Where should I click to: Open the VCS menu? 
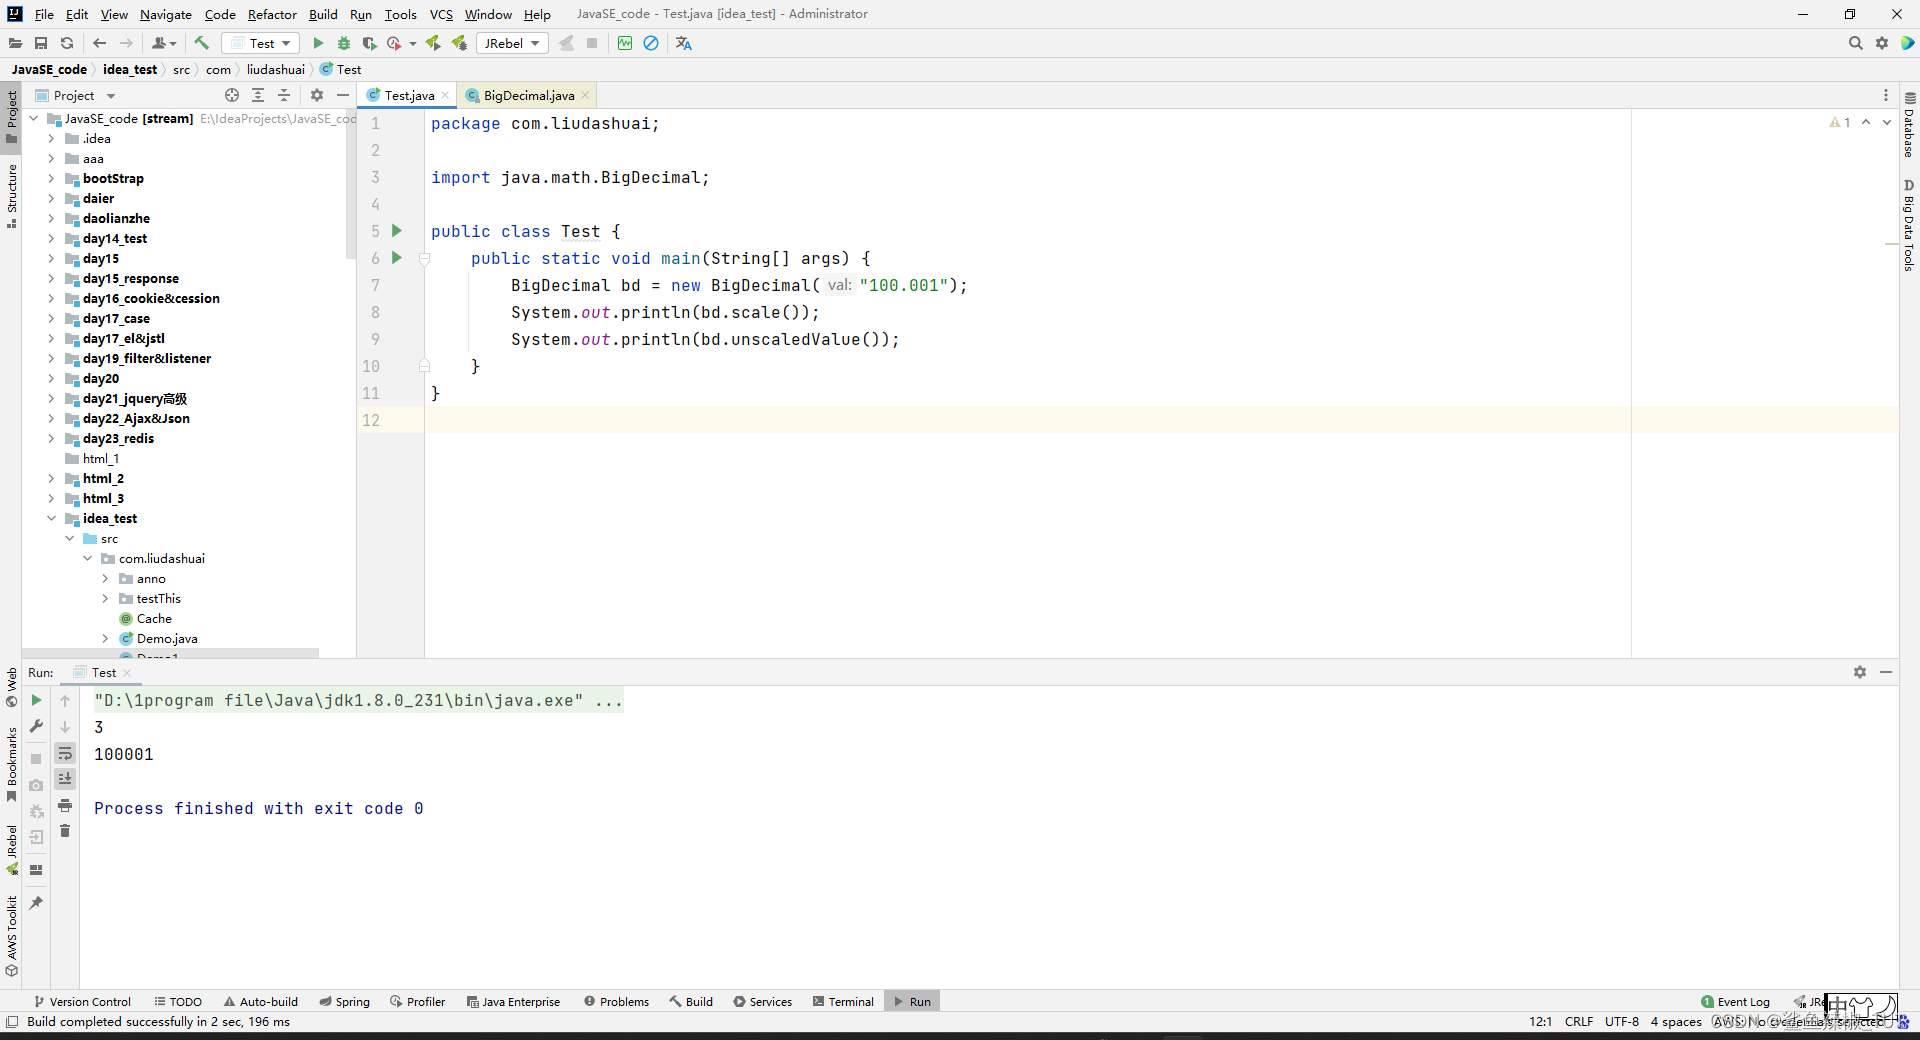(441, 14)
